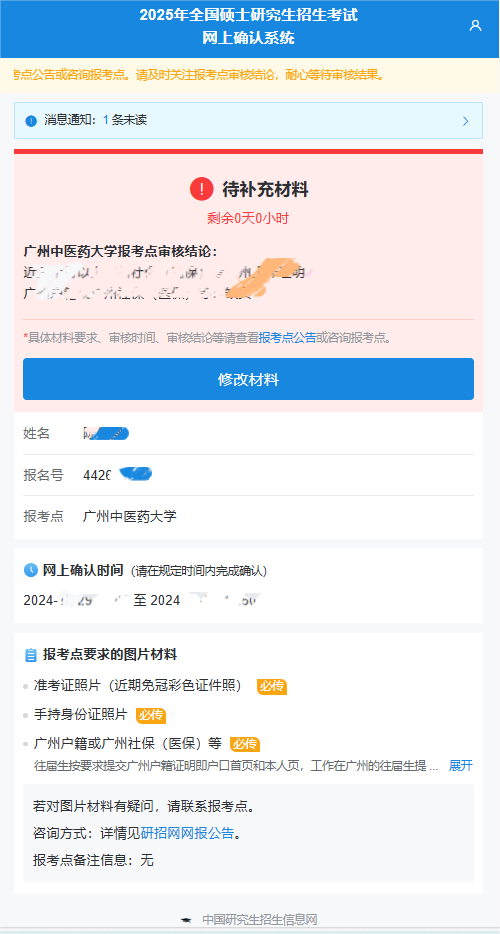Select the 准考证照片 material item
Screen dimensions: 500x934
(x=138, y=686)
